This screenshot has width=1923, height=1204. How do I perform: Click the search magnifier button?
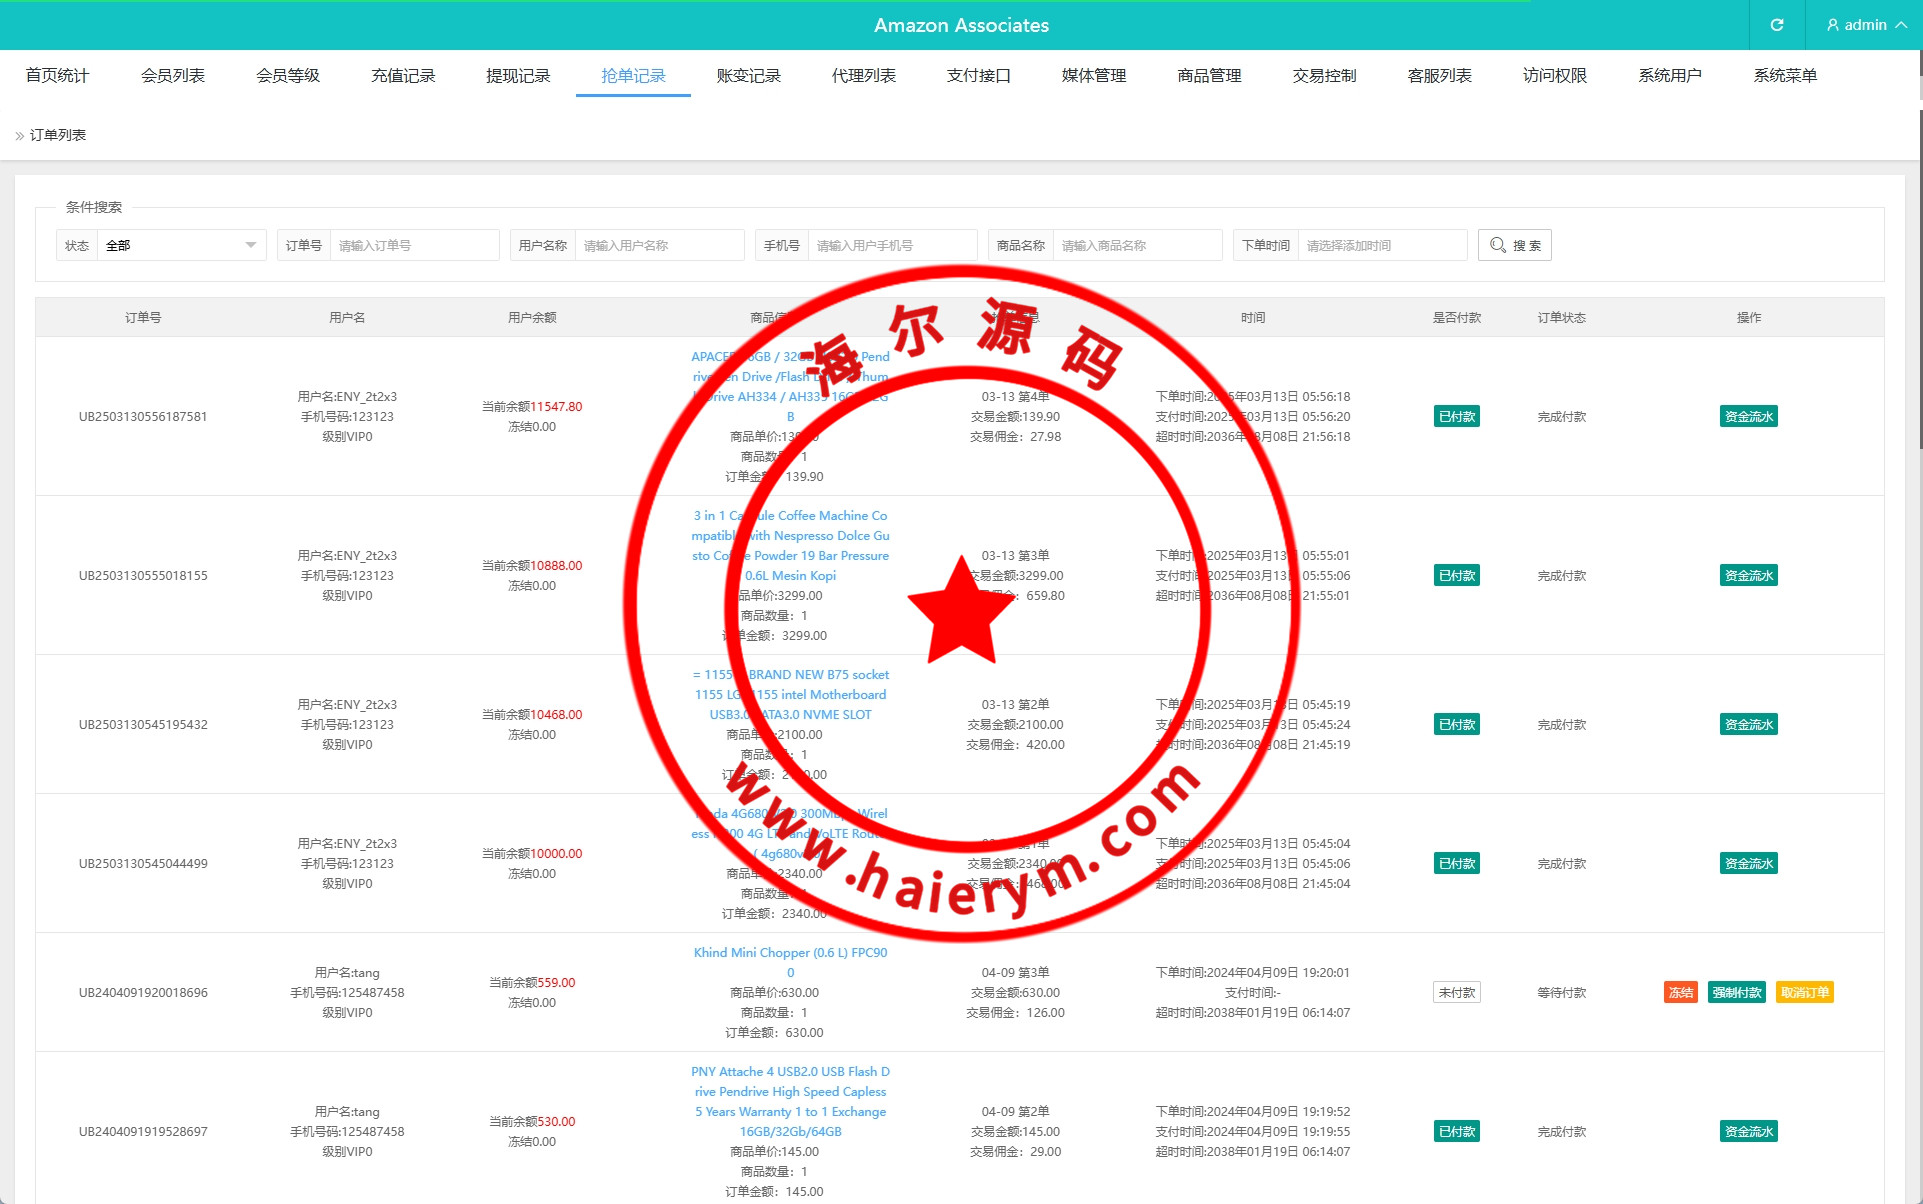point(1514,245)
